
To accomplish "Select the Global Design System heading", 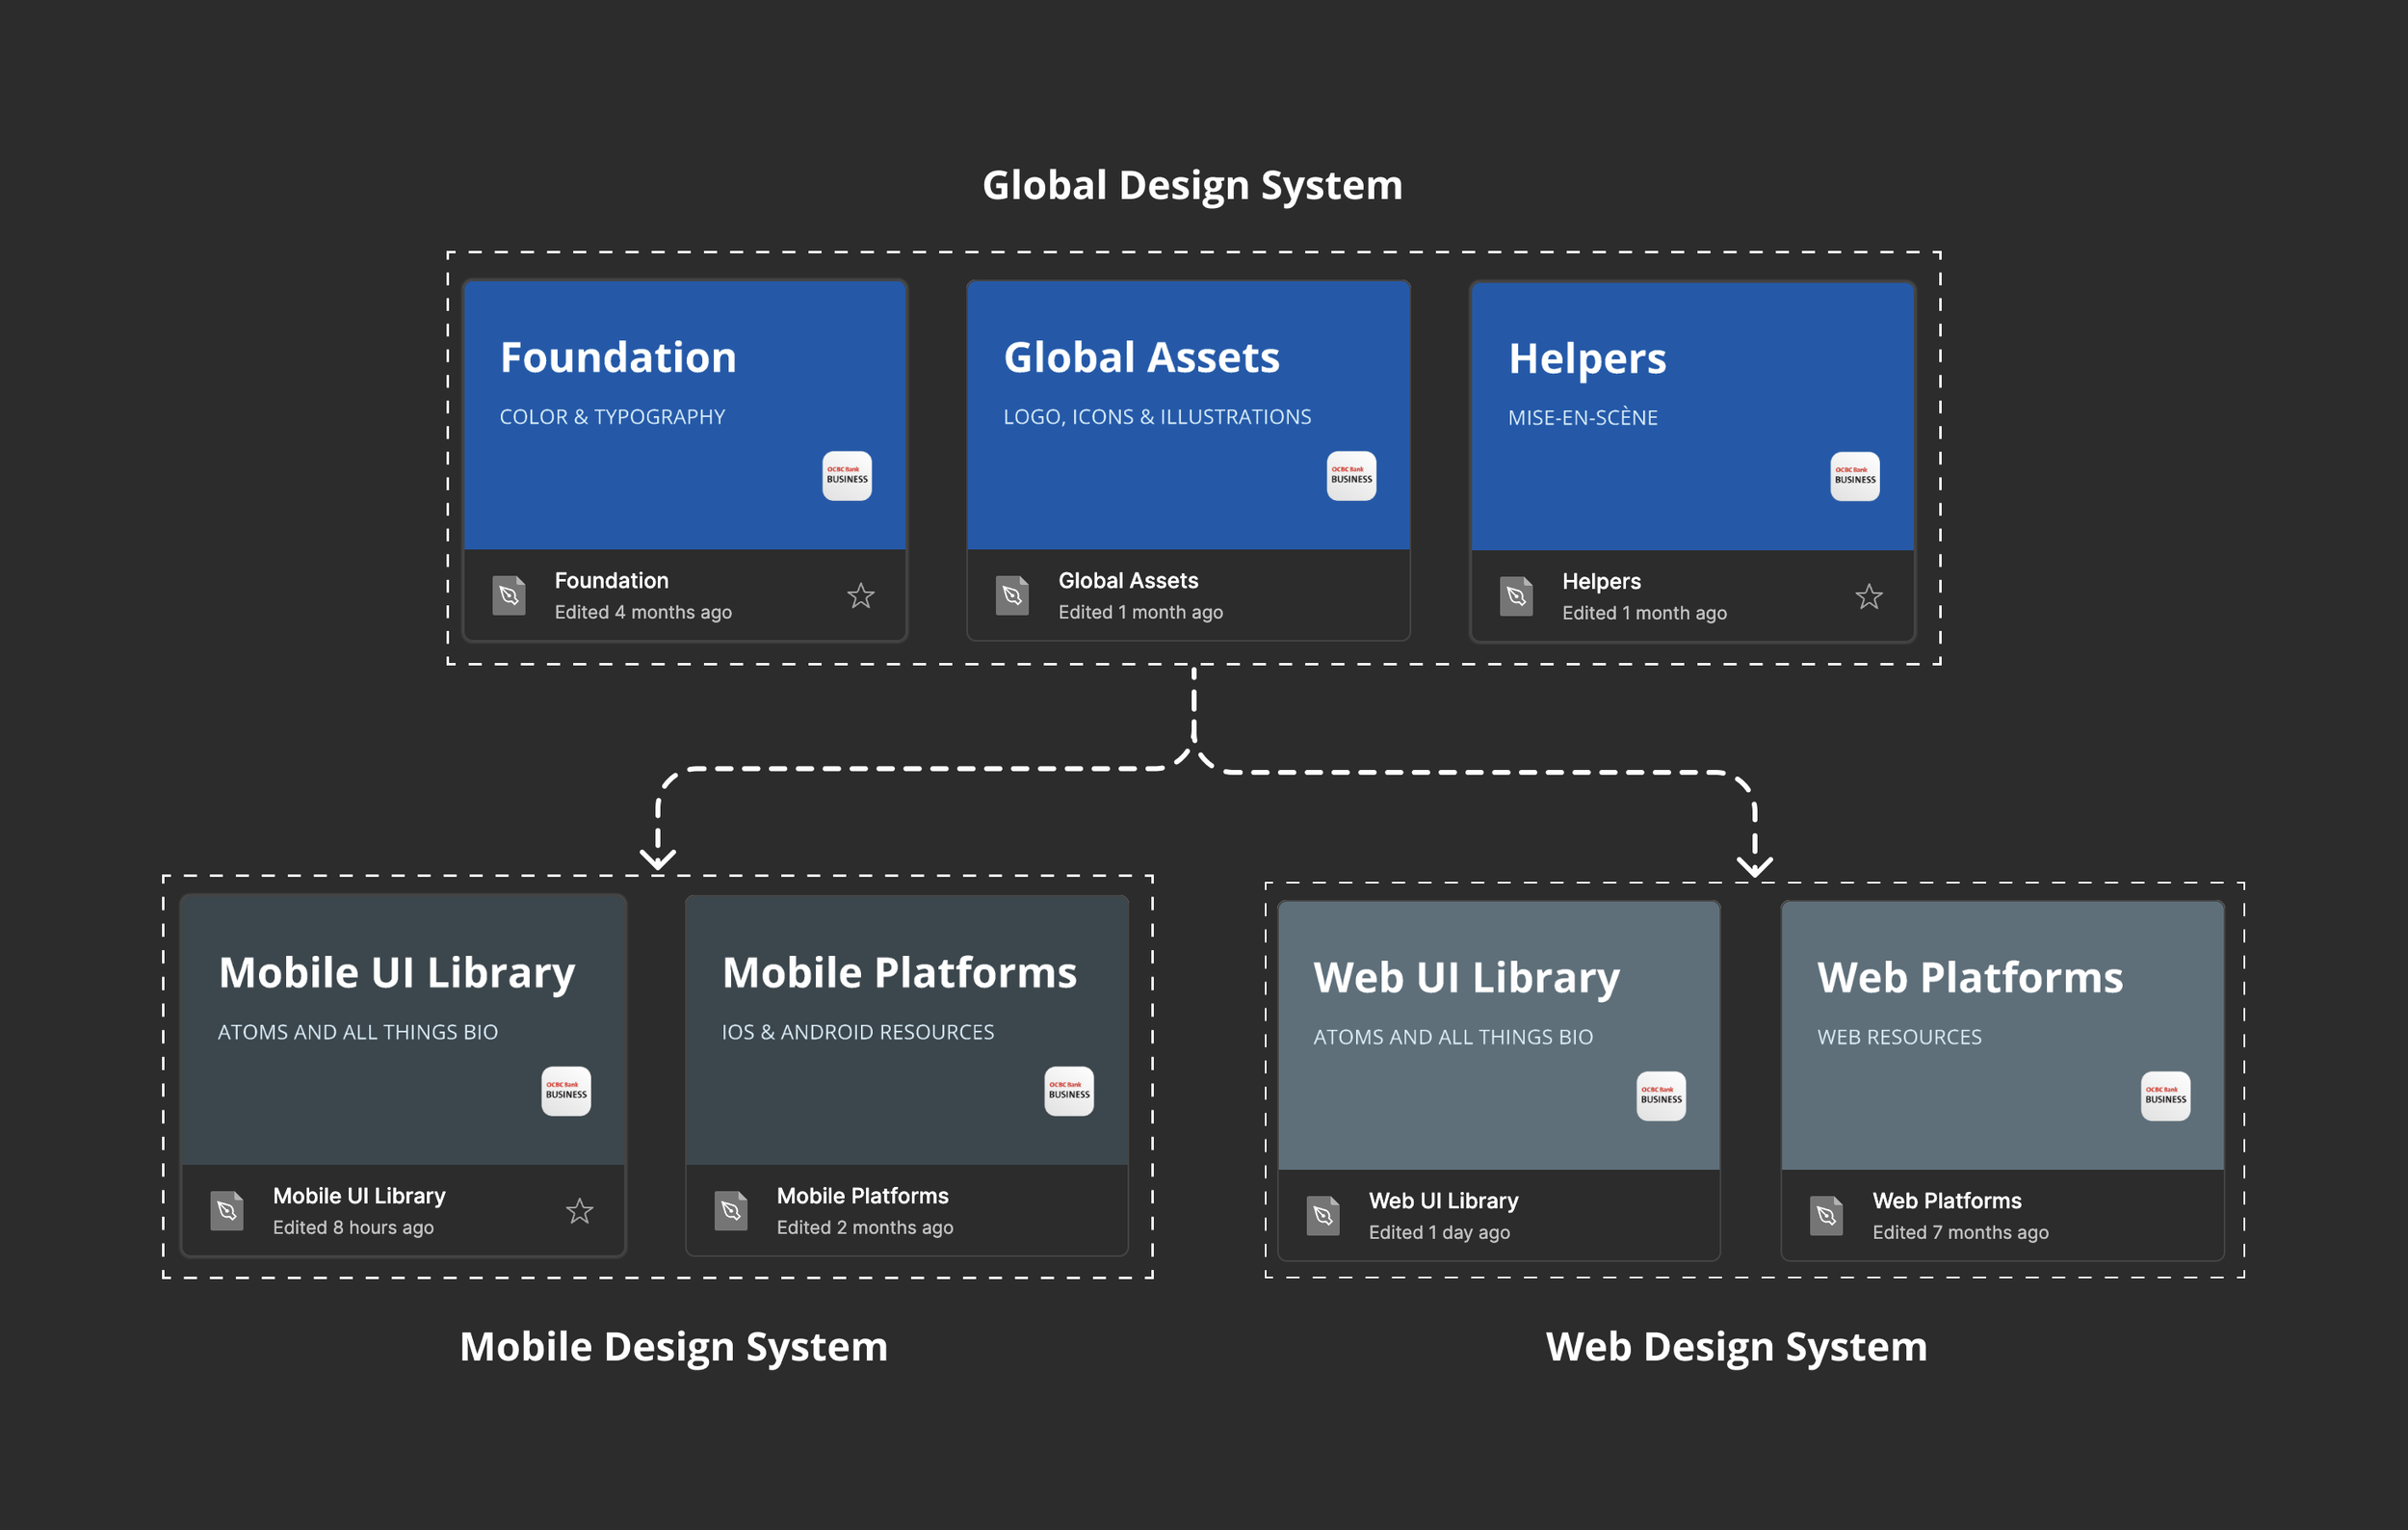I will click(1192, 186).
